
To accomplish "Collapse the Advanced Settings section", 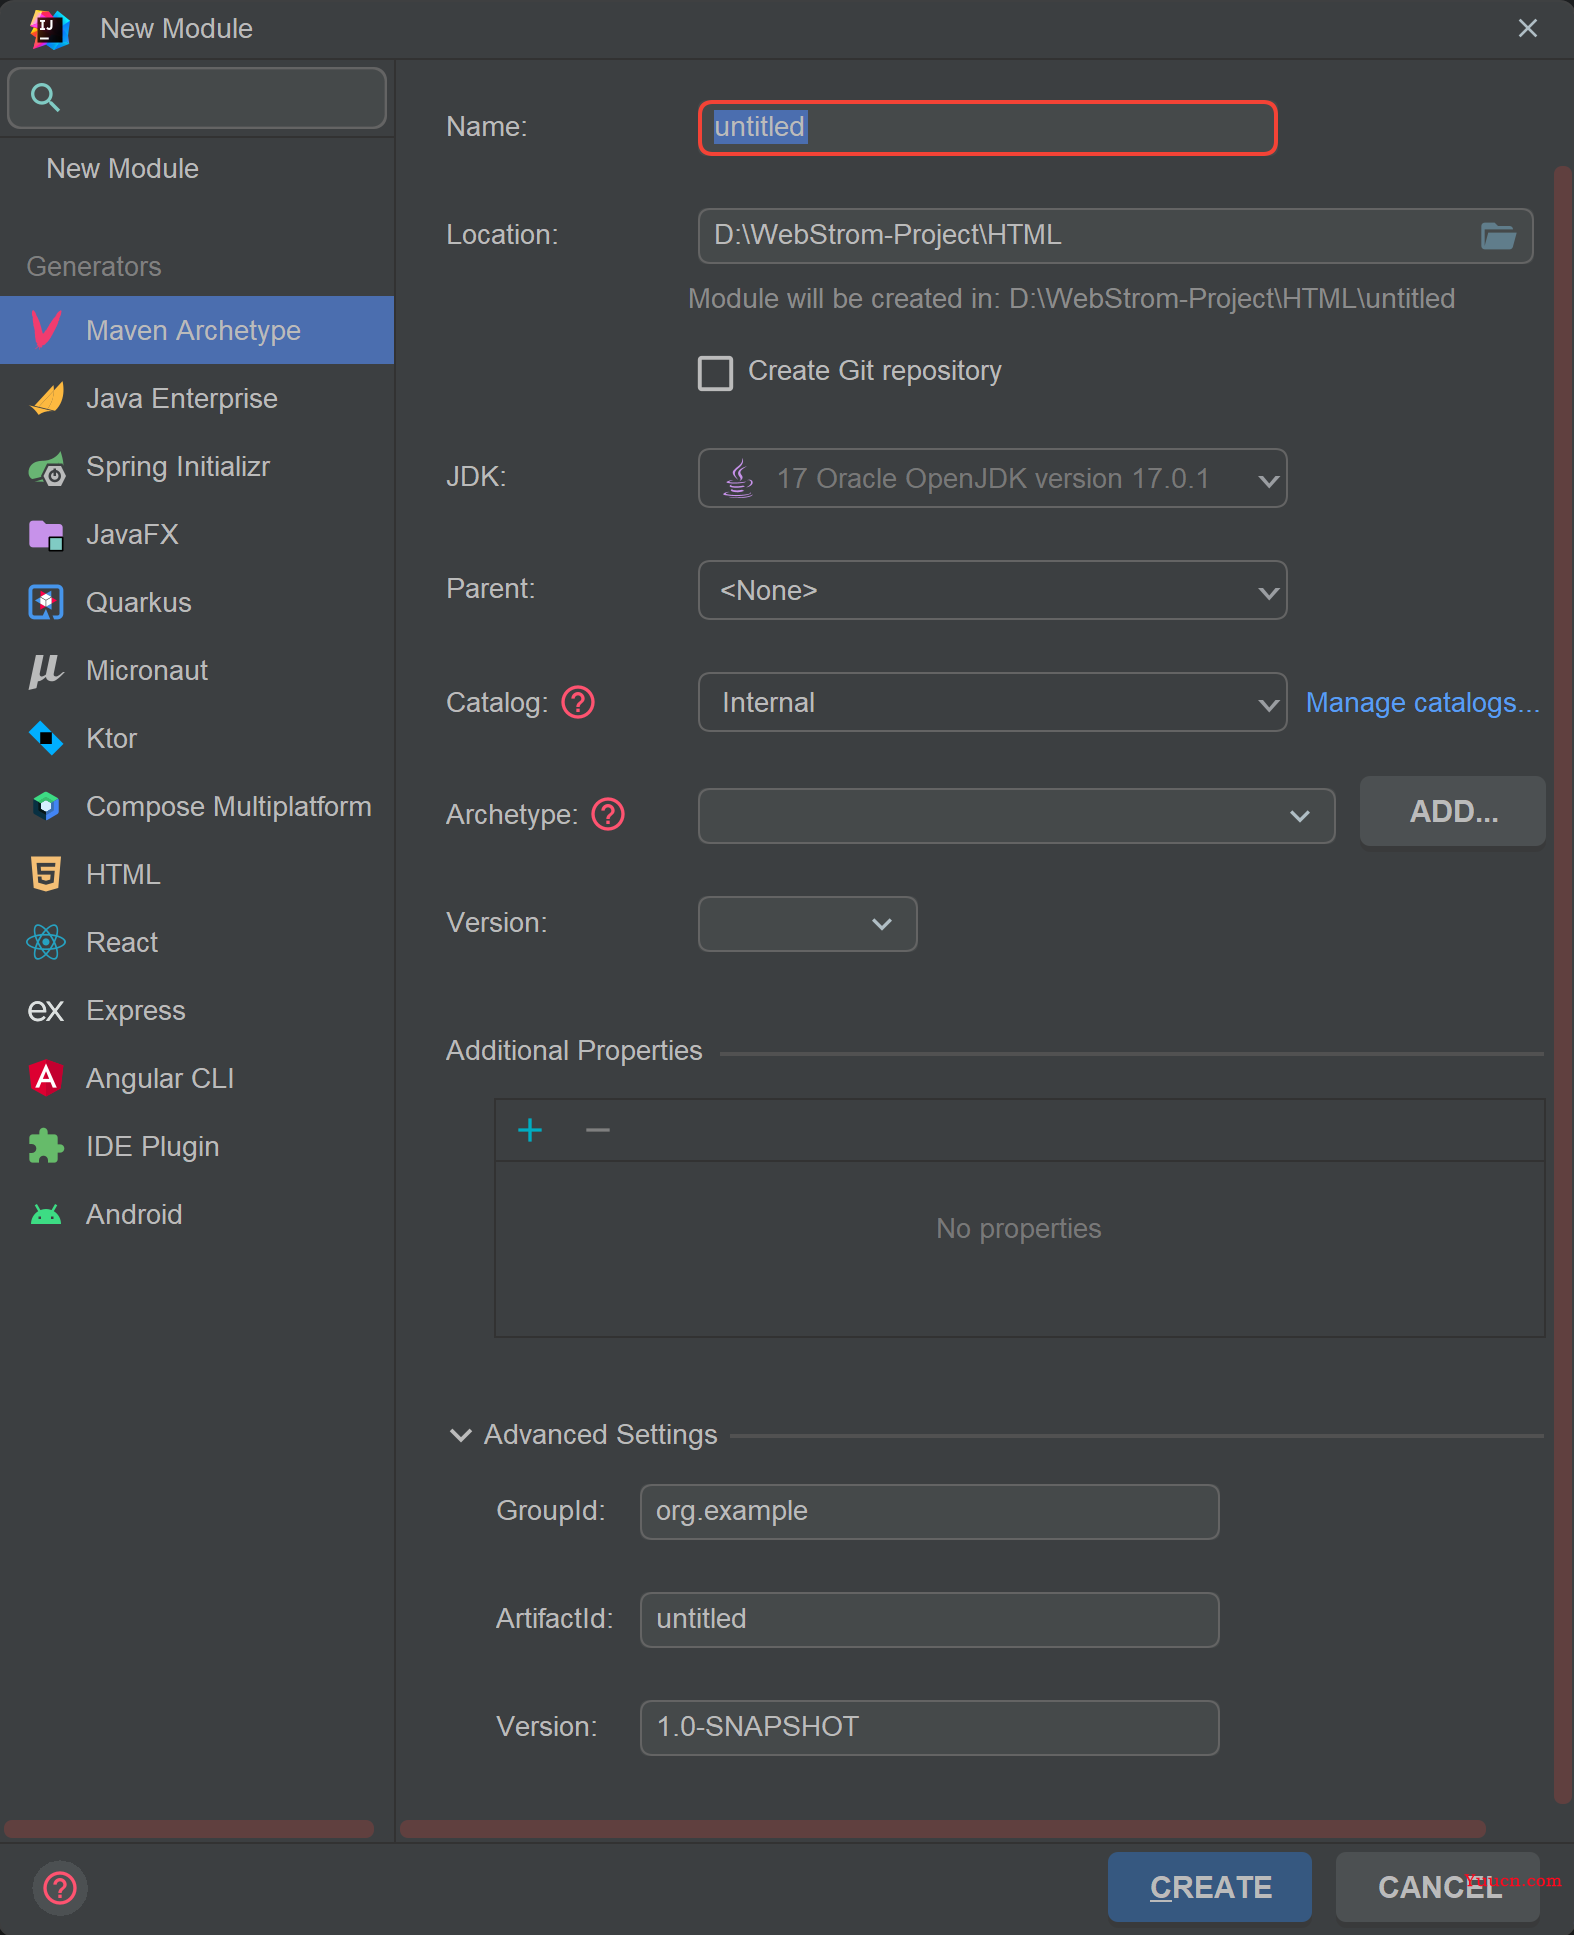I will pos(461,1435).
